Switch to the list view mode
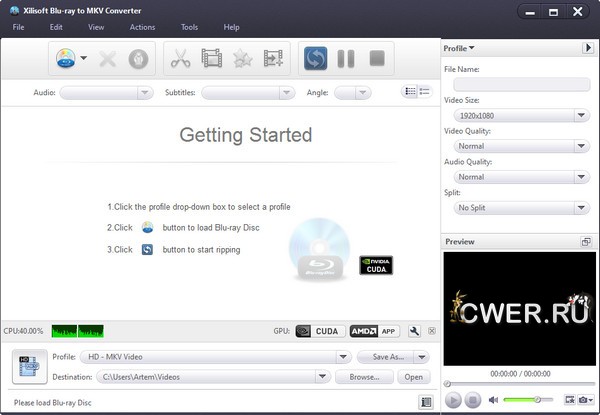 tap(409, 92)
